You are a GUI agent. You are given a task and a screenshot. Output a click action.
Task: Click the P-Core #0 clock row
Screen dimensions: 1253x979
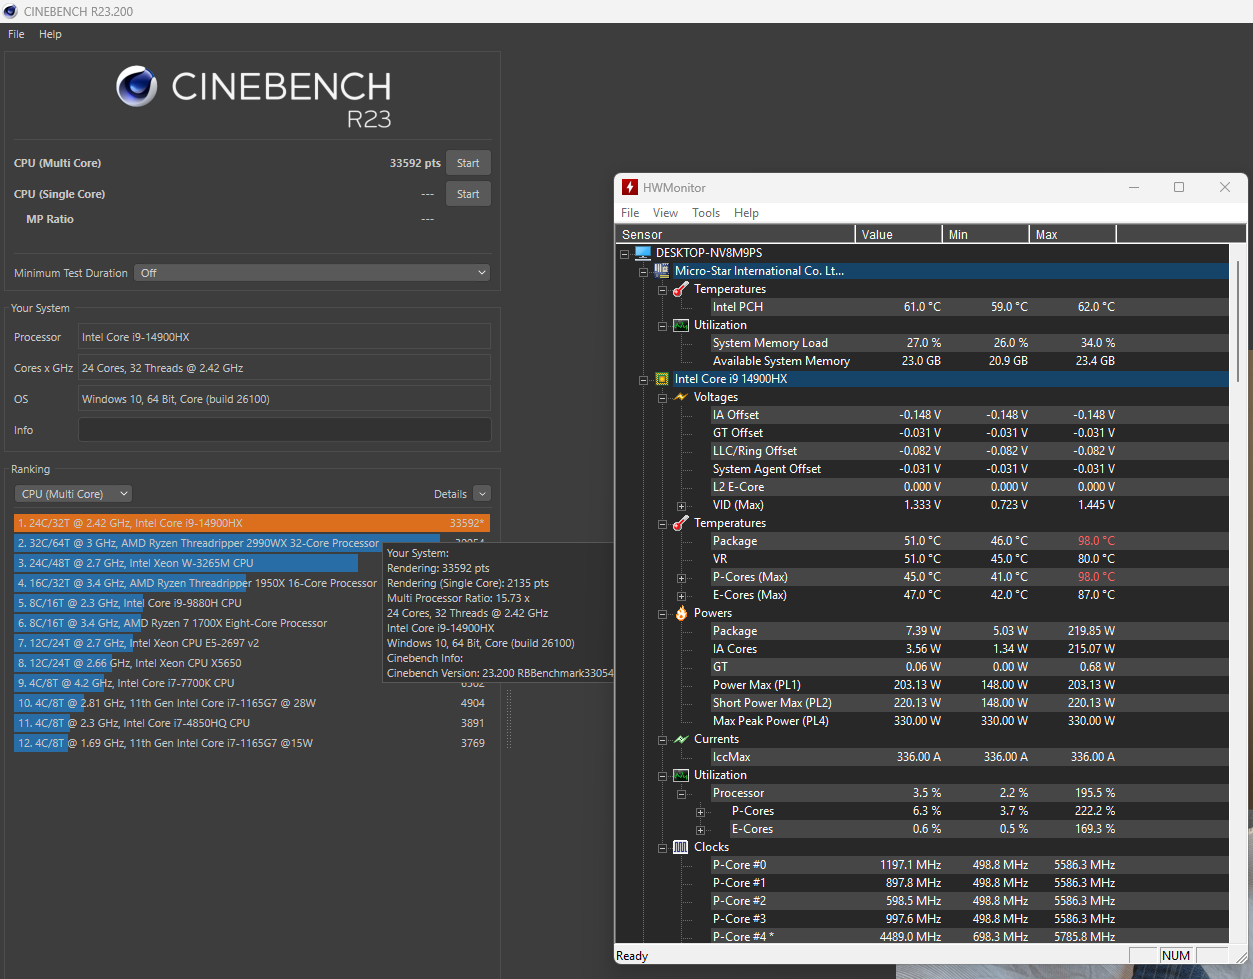click(970, 865)
